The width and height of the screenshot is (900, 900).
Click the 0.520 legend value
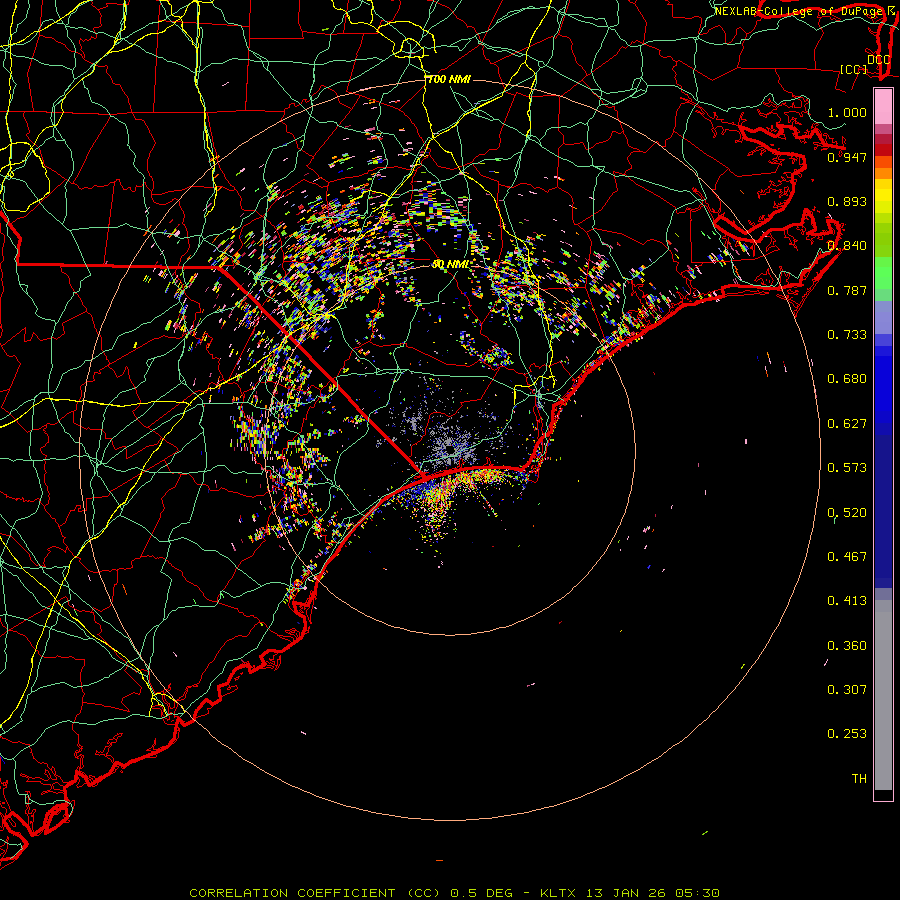847,513
